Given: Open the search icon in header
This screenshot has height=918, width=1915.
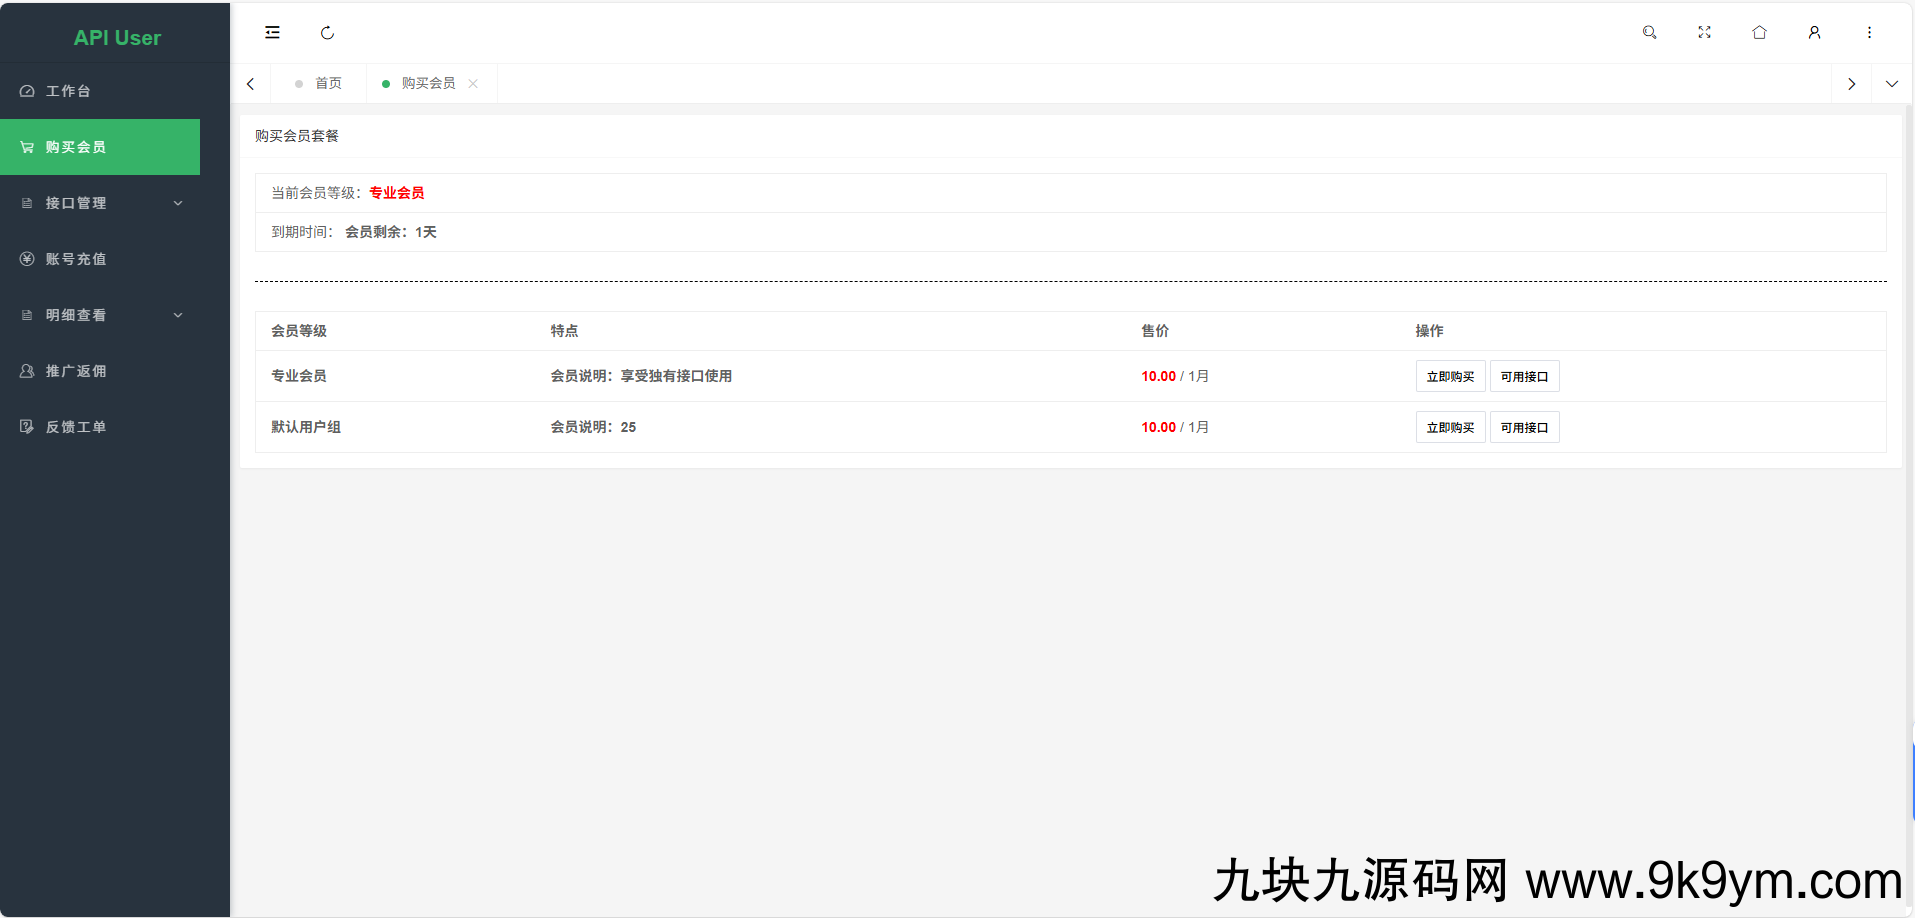Looking at the screenshot, I should pos(1649,33).
